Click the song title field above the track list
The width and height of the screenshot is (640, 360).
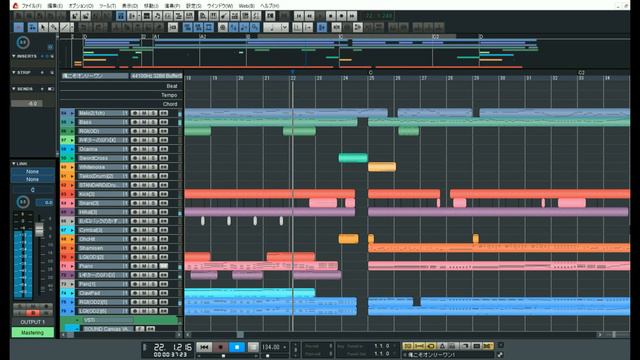click(x=95, y=76)
